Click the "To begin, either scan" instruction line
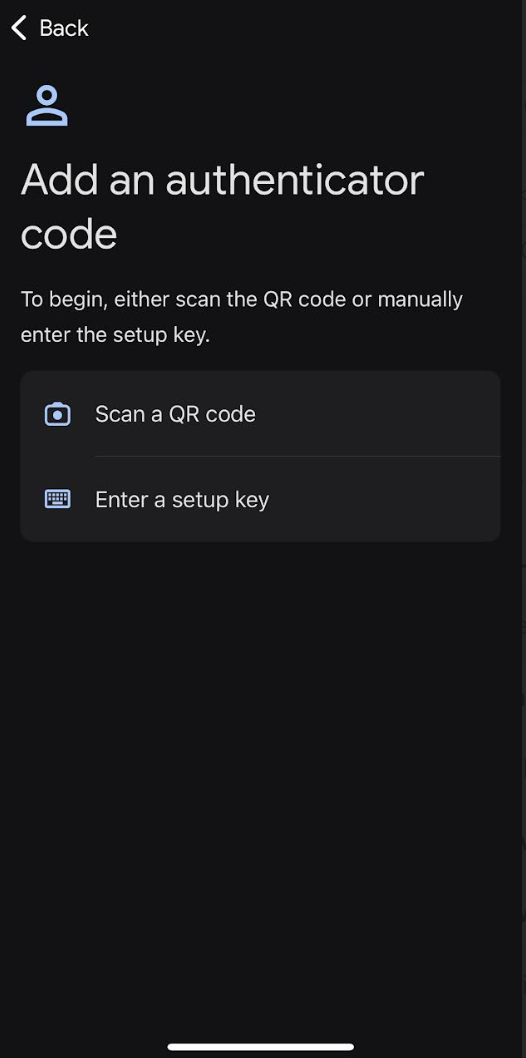This screenshot has height=1058, width=526. [241, 299]
